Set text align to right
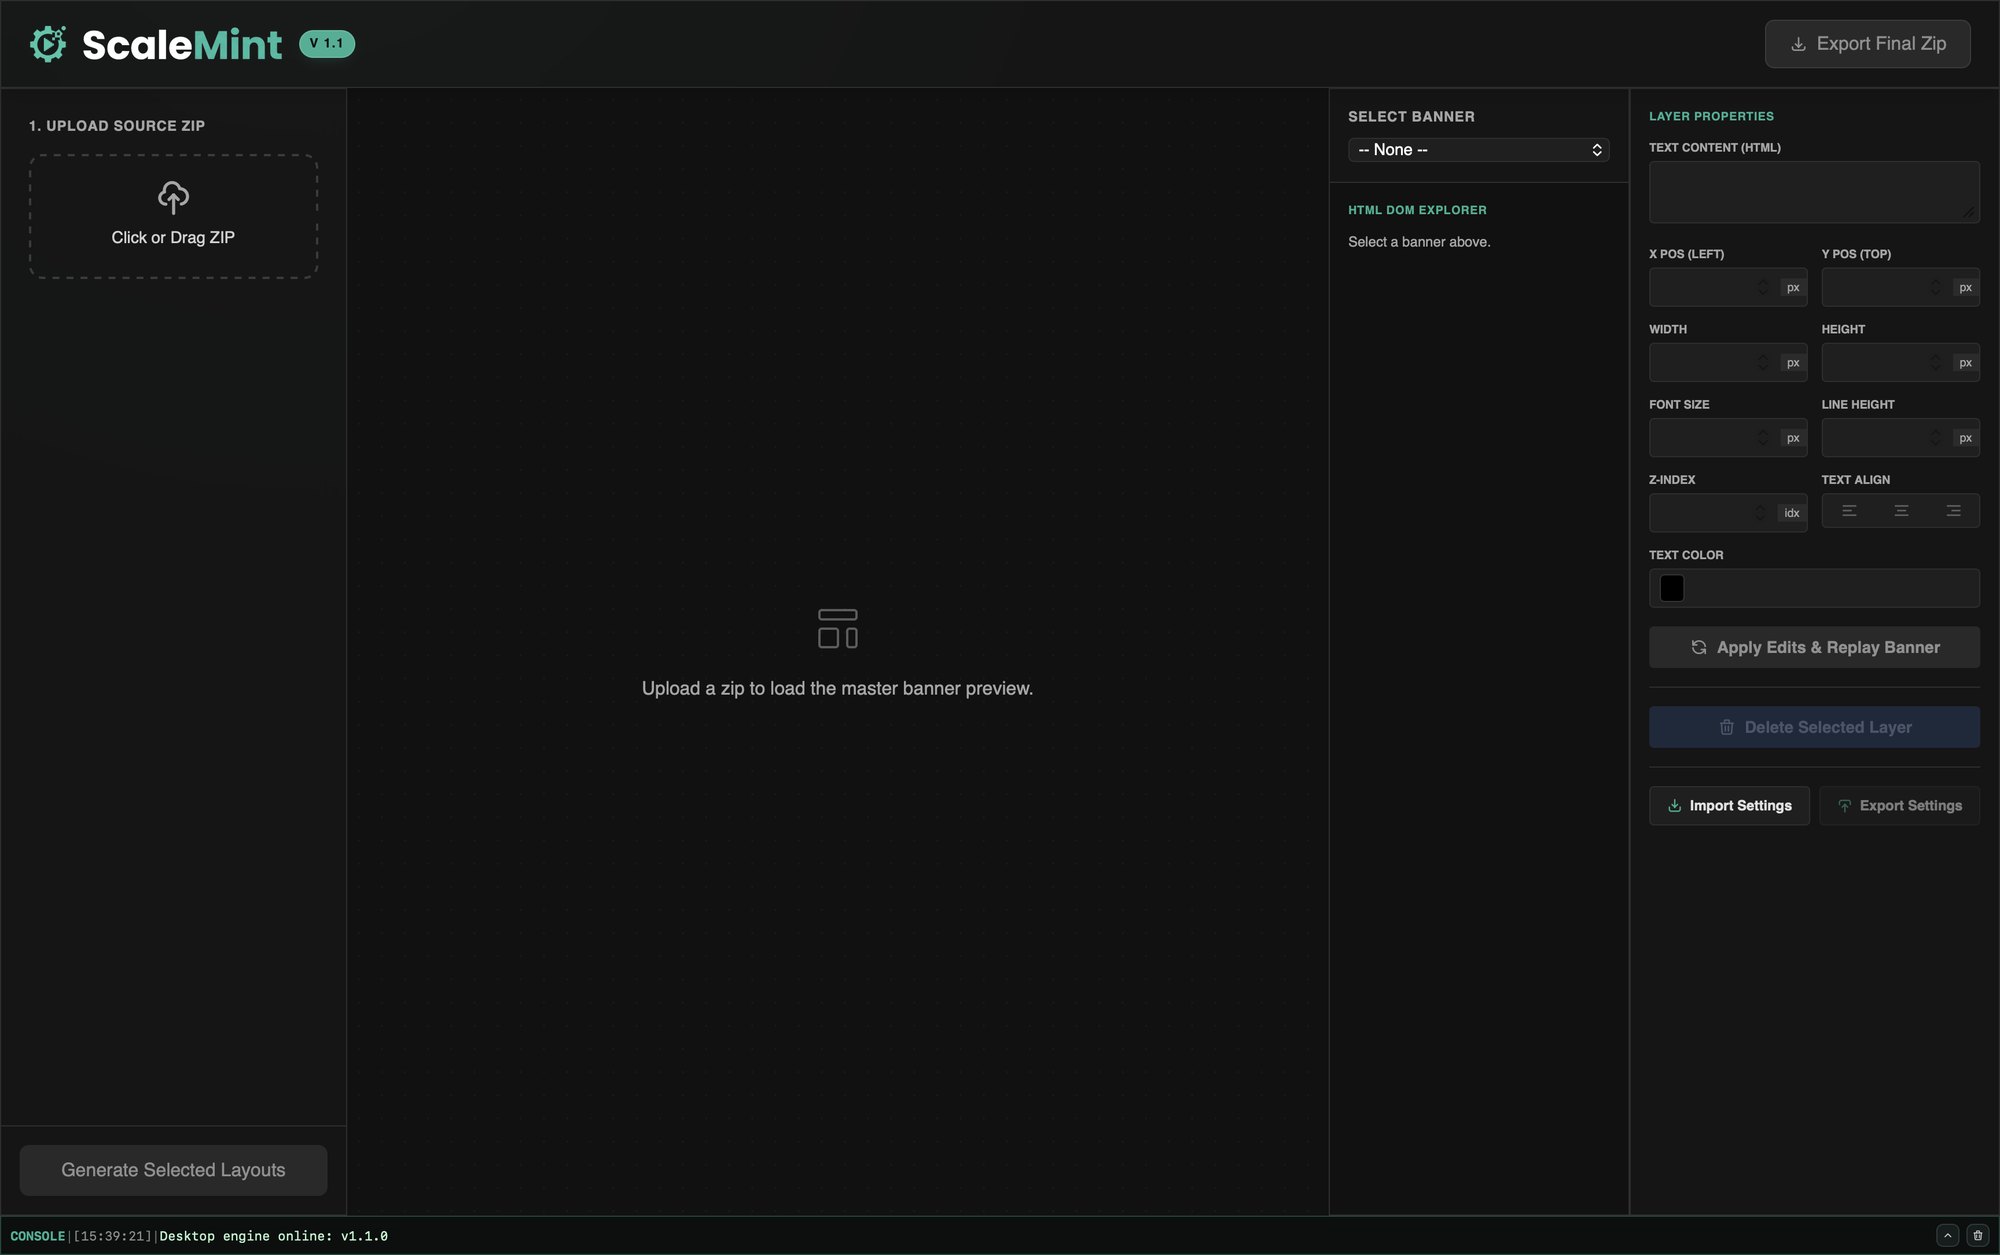The image size is (2000, 1255). 1953,511
